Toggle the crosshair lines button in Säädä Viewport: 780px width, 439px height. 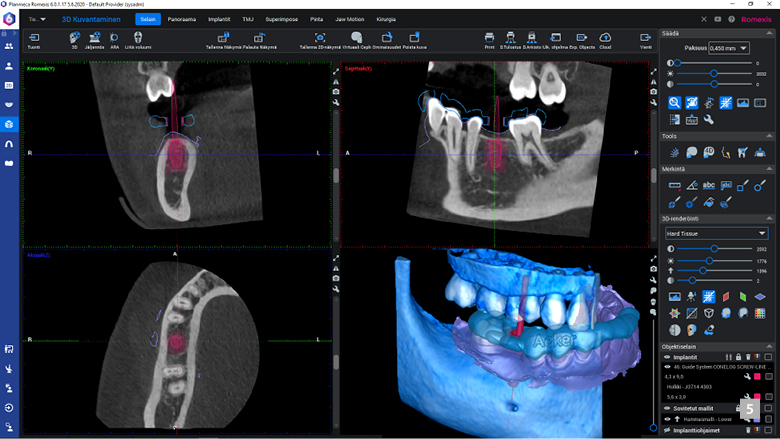point(726,103)
